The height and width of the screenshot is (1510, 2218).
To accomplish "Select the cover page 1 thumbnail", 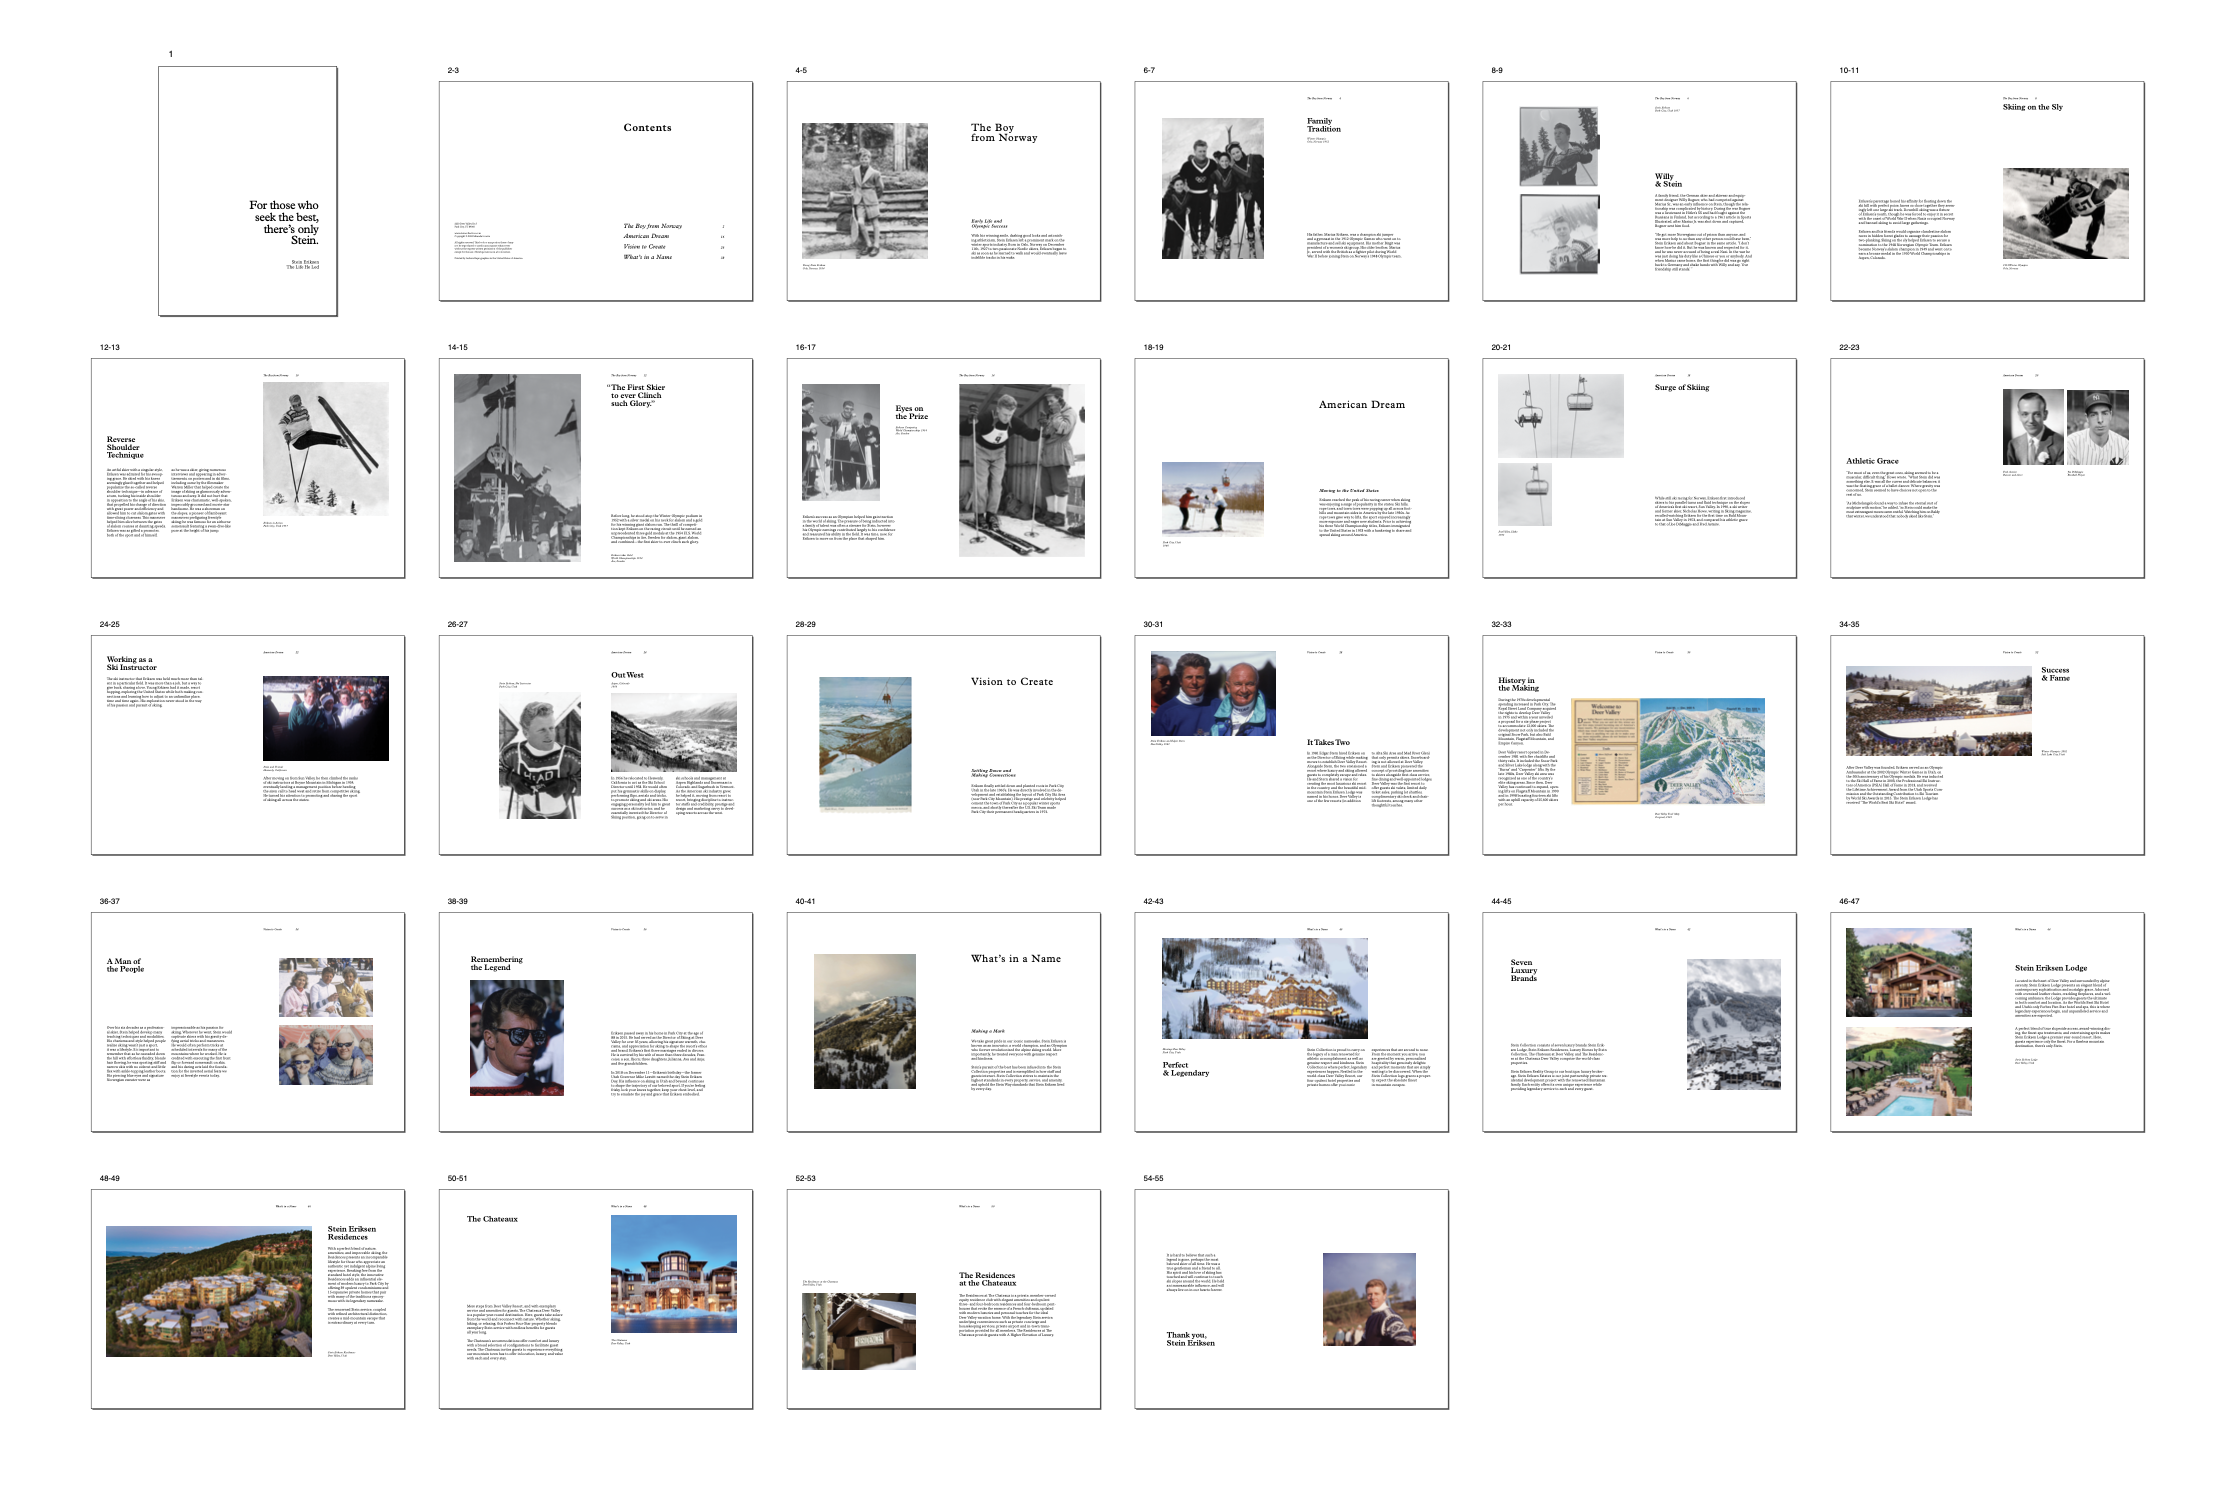I will 247,191.
